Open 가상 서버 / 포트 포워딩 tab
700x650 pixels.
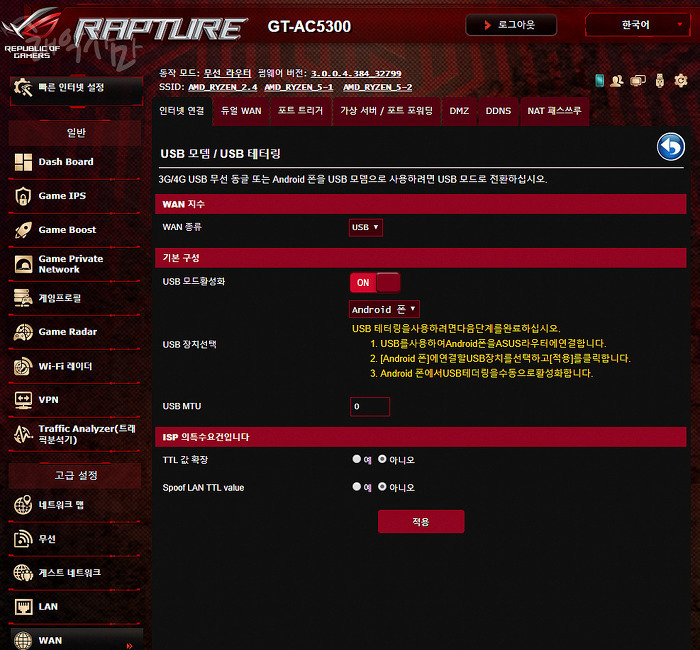coord(387,111)
